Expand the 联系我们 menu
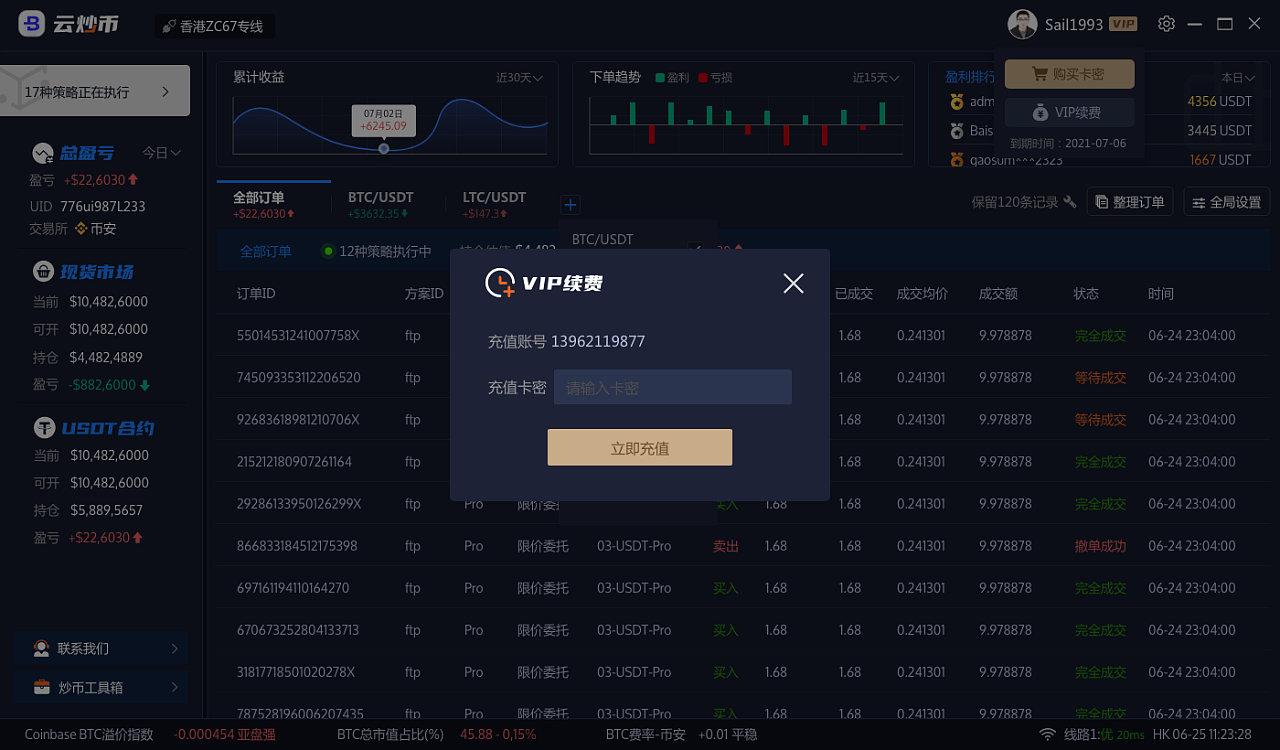1280x750 pixels. [100, 649]
